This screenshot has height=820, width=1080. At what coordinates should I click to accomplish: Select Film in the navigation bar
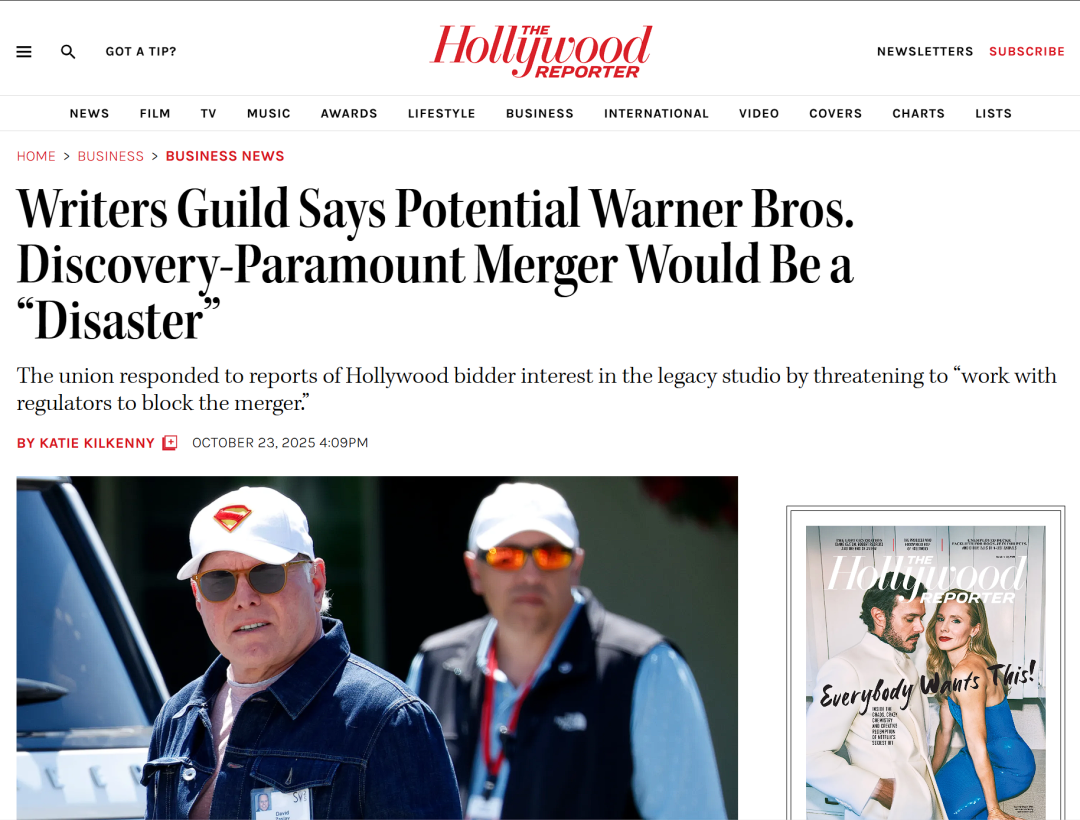point(155,114)
